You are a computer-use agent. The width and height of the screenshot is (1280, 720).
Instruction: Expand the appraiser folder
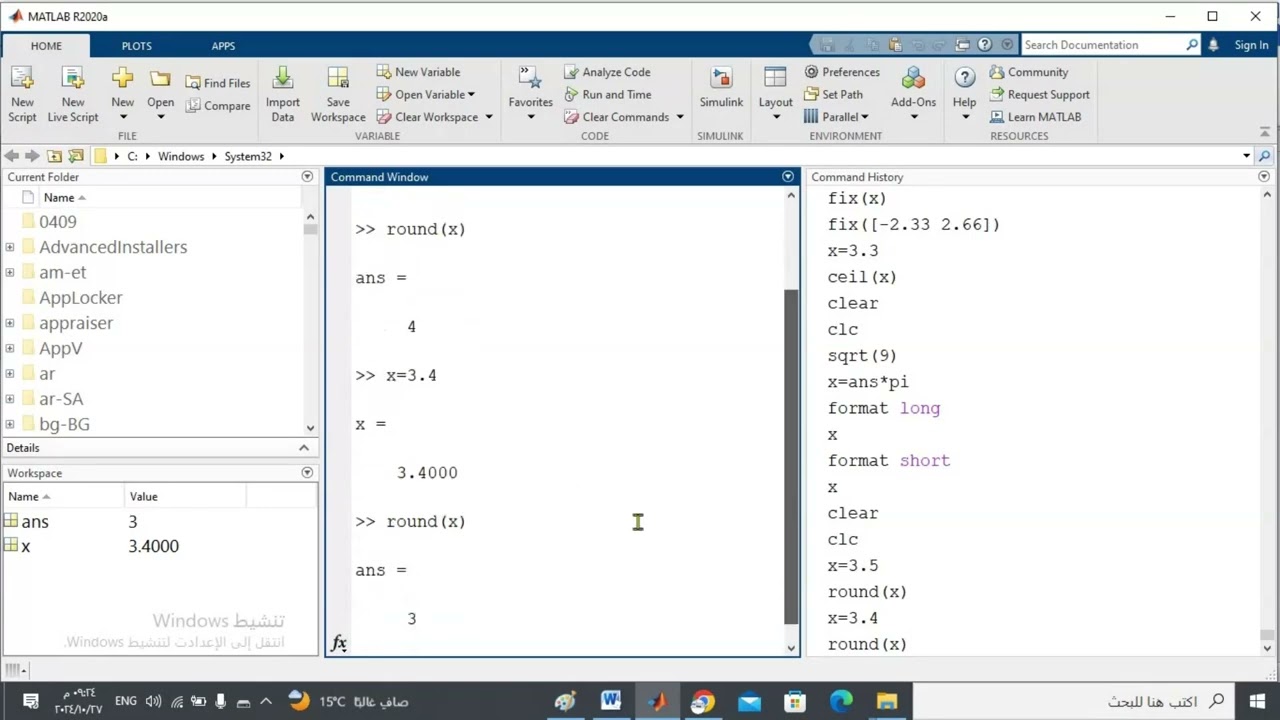10,323
